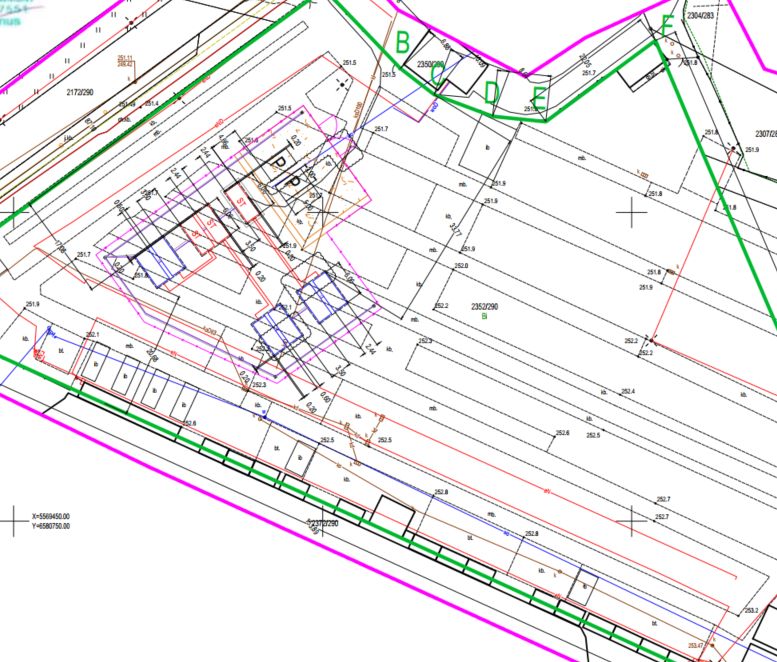Click the 253.2 elevation label
This screenshot has height=662, width=777.
pos(750,610)
